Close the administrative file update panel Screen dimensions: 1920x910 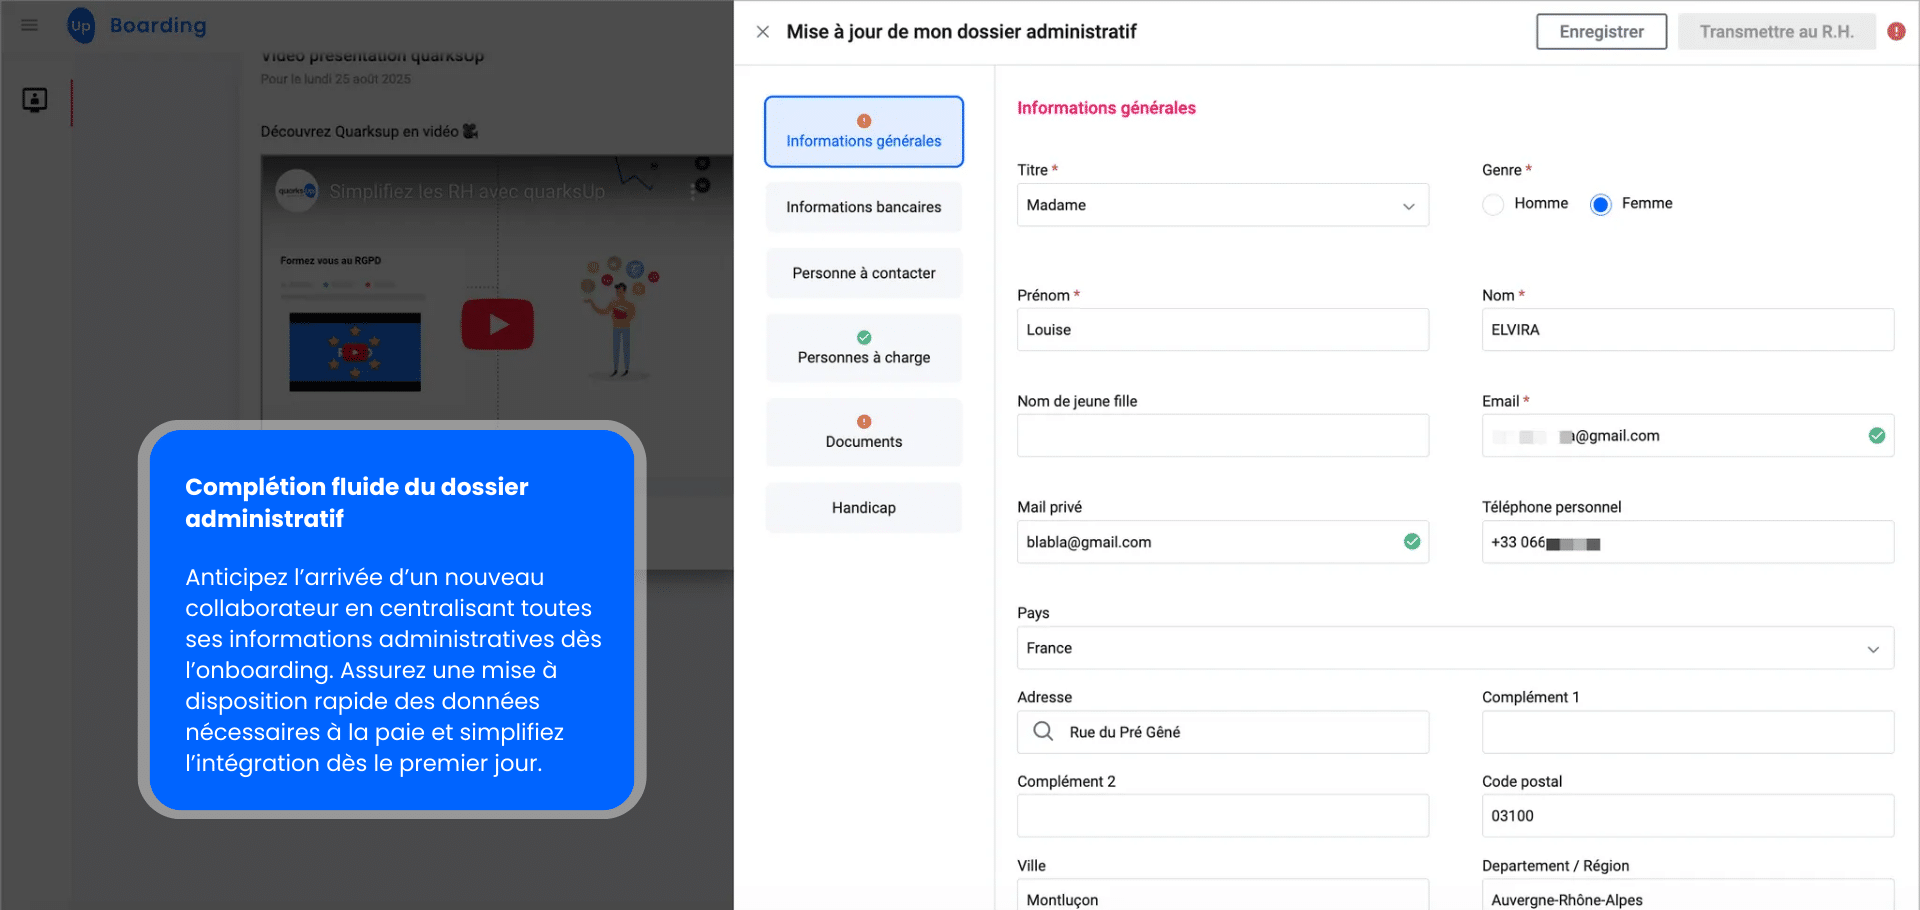pyautogui.click(x=763, y=32)
